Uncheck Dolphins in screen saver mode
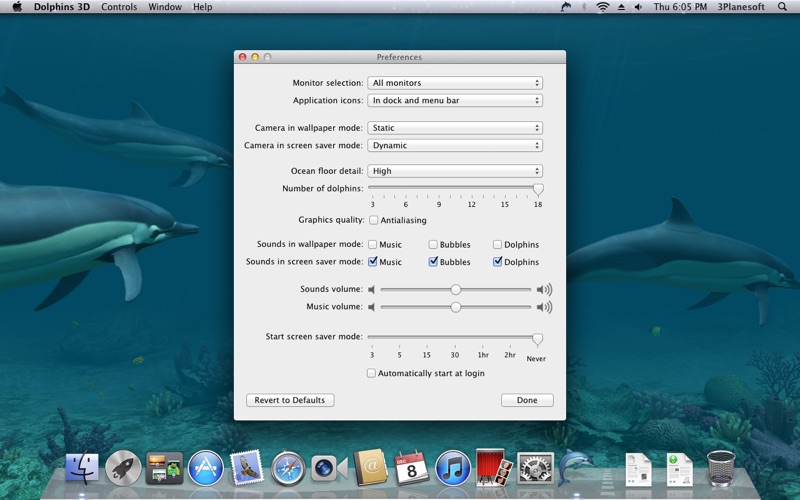The height and width of the screenshot is (500, 800). 497,262
